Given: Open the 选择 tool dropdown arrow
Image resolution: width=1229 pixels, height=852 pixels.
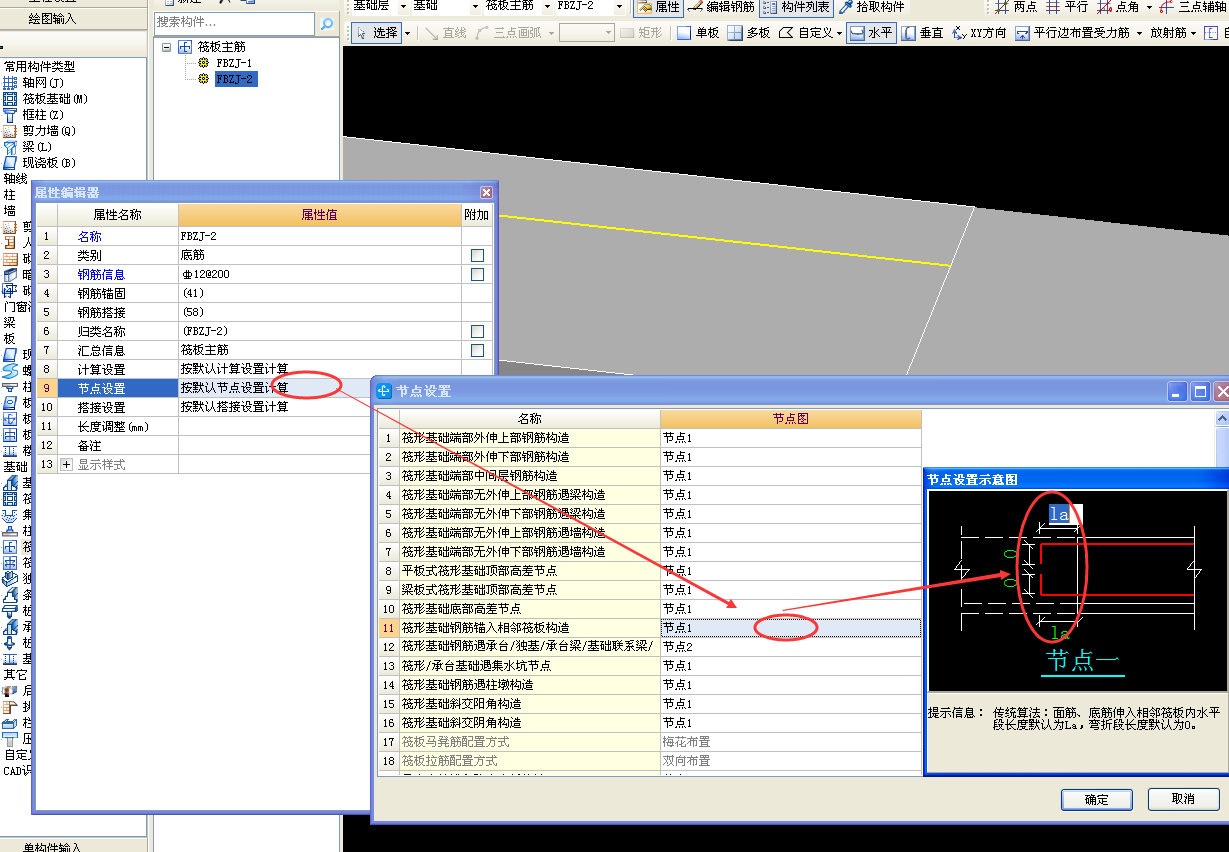Looking at the screenshot, I should (x=408, y=33).
